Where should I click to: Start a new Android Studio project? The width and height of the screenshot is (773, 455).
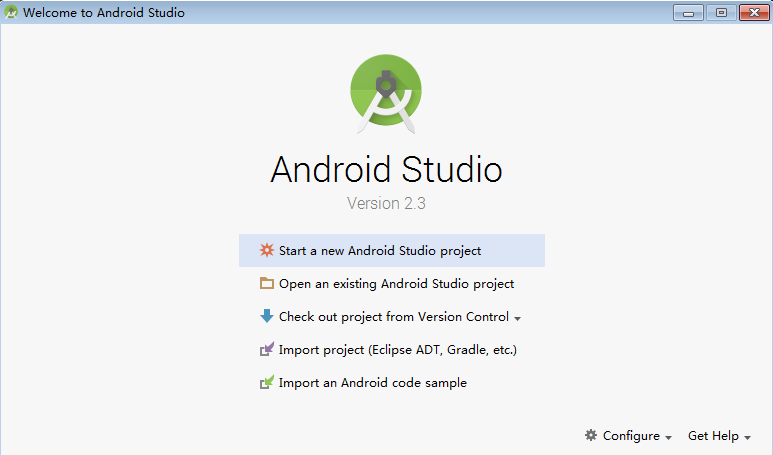[x=392, y=250]
